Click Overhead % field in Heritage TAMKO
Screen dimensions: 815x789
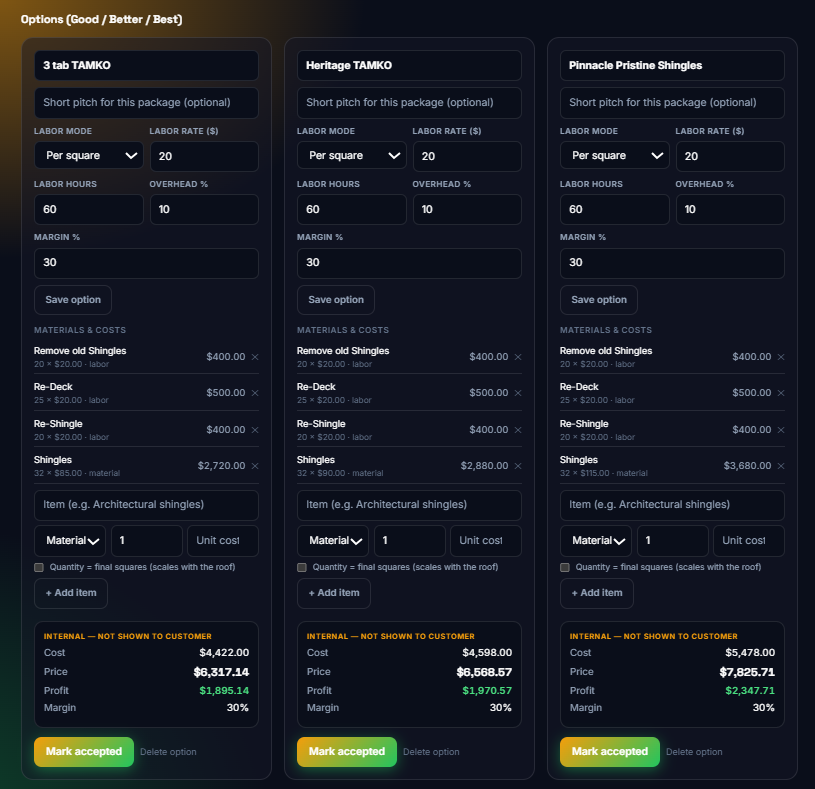click(x=467, y=209)
